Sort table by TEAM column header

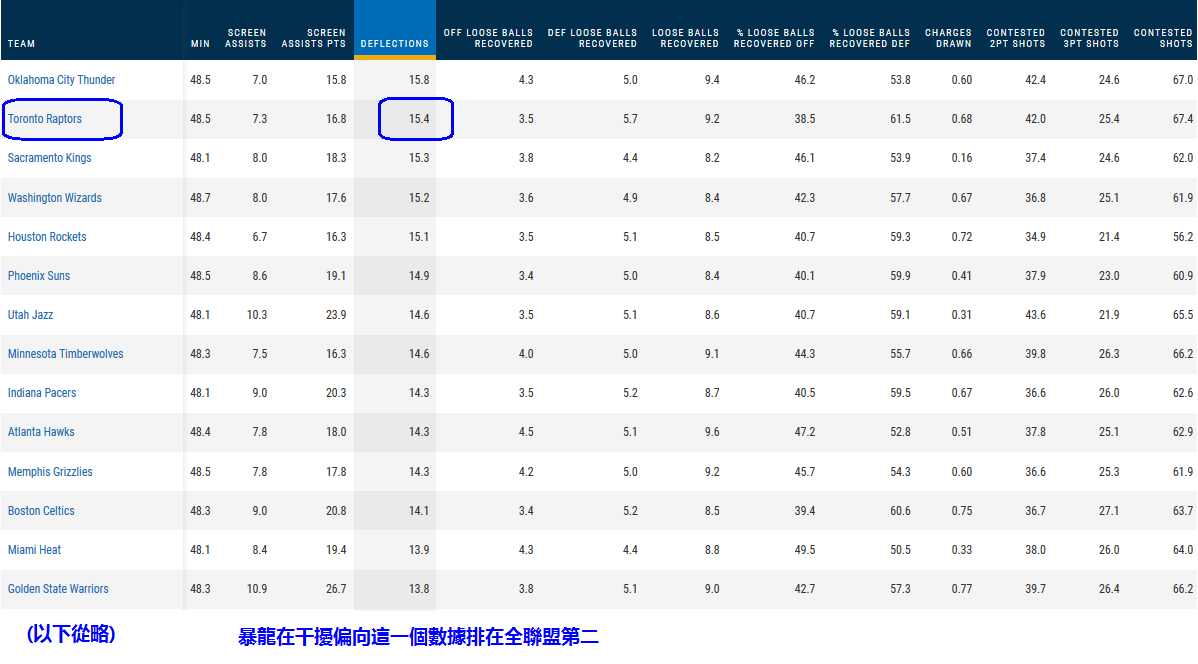(x=21, y=44)
